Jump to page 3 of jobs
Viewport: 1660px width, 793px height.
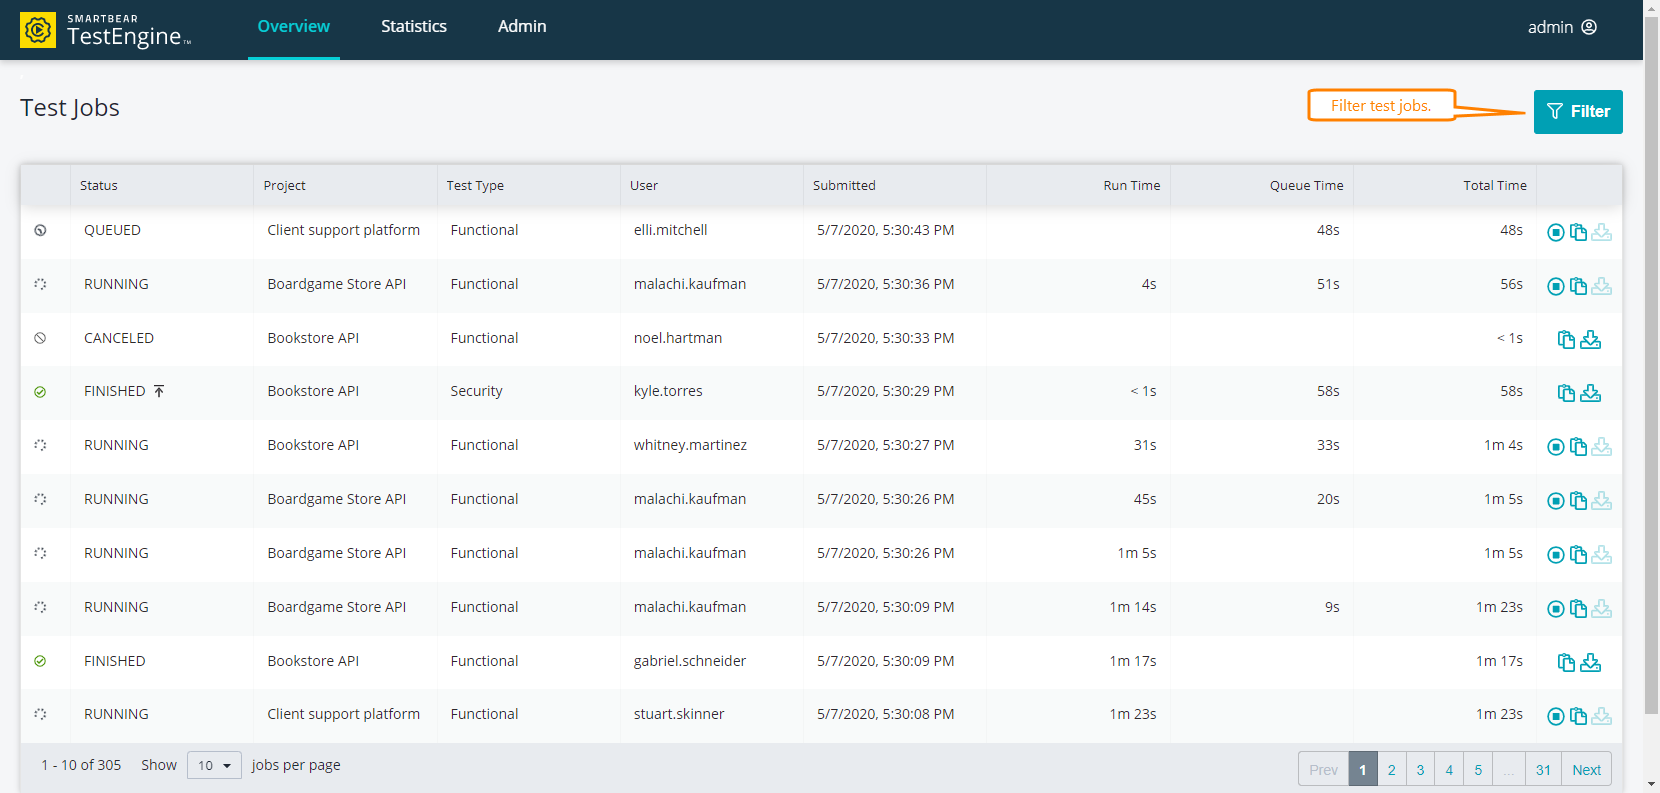(x=1420, y=769)
